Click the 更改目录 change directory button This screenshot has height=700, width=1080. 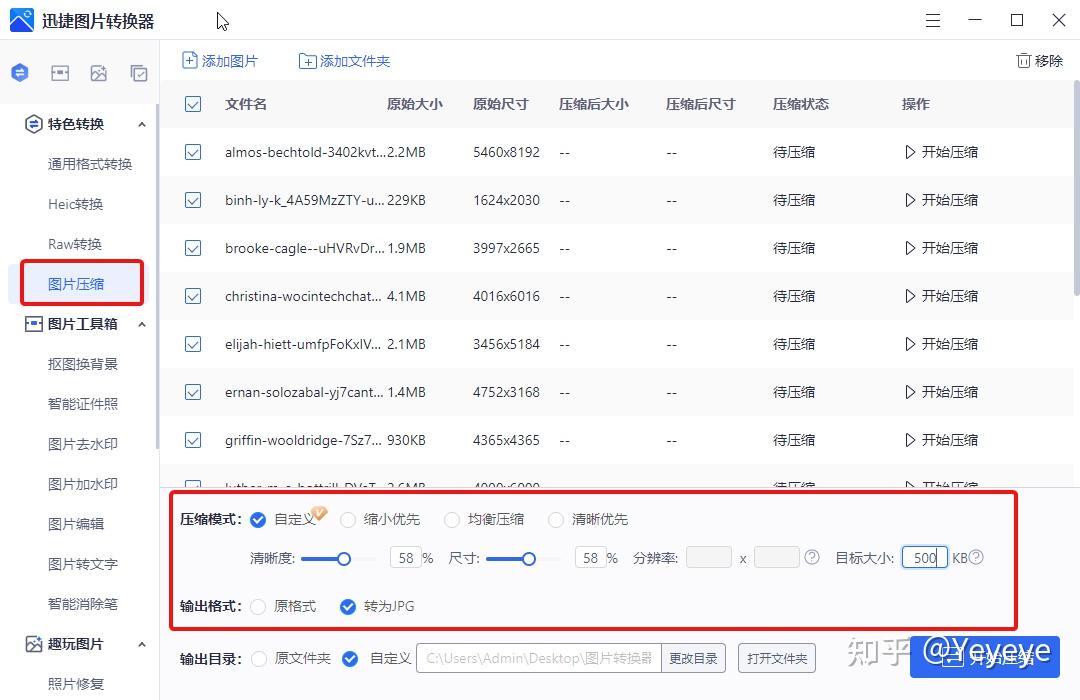pos(693,658)
